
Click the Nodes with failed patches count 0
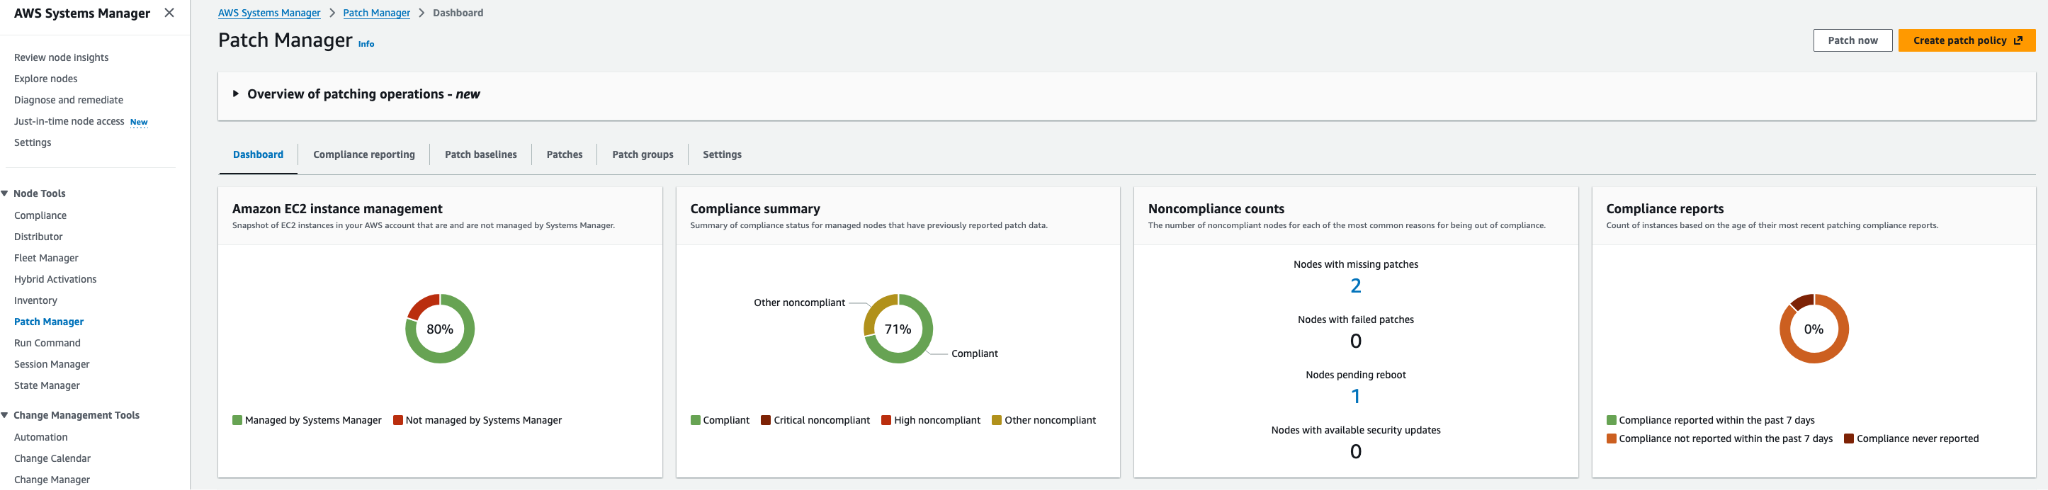click(x=1356, y=341)
